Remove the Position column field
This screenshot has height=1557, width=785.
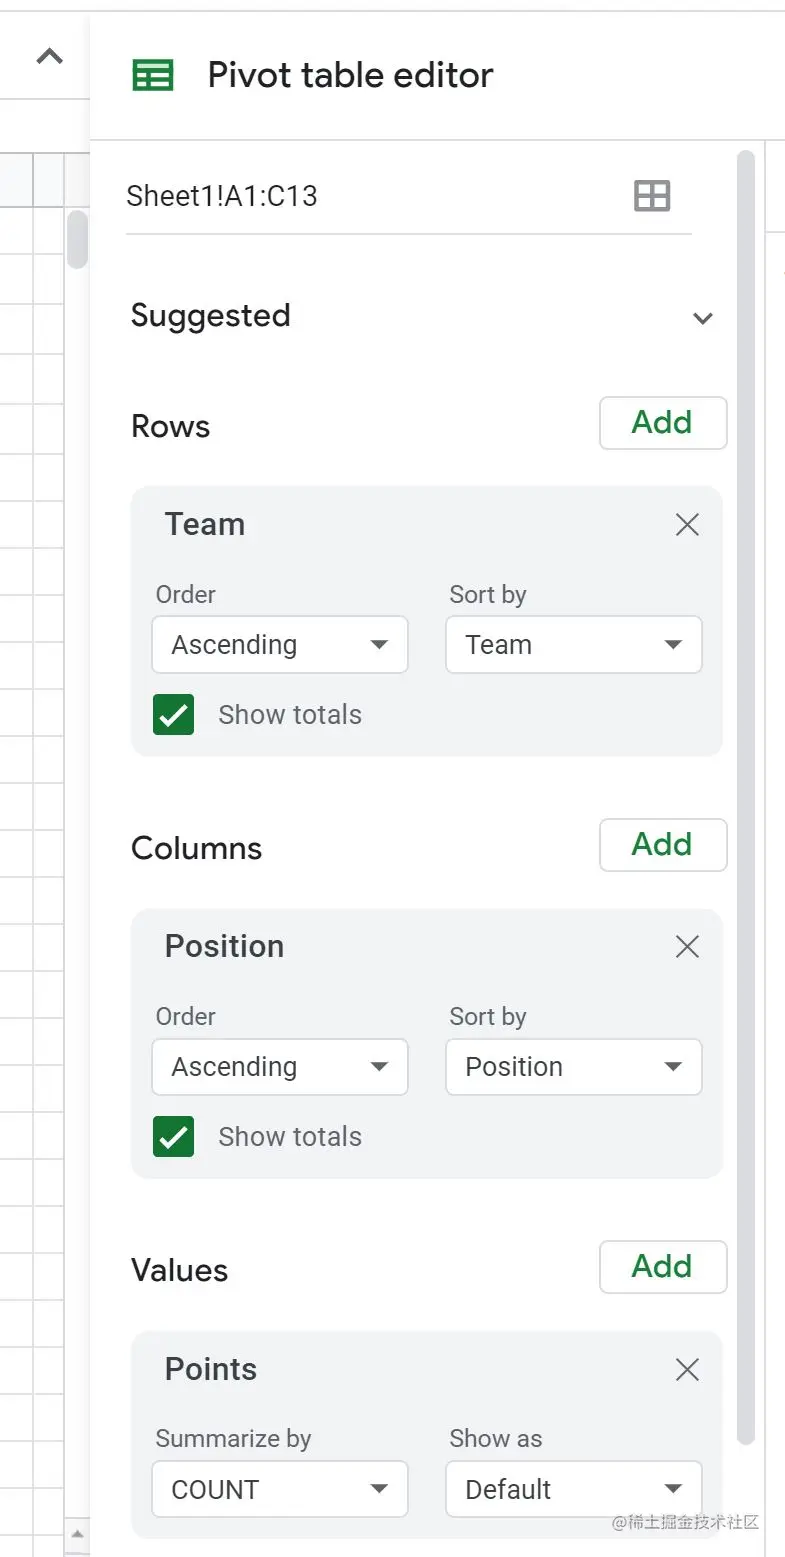(687, 947)
